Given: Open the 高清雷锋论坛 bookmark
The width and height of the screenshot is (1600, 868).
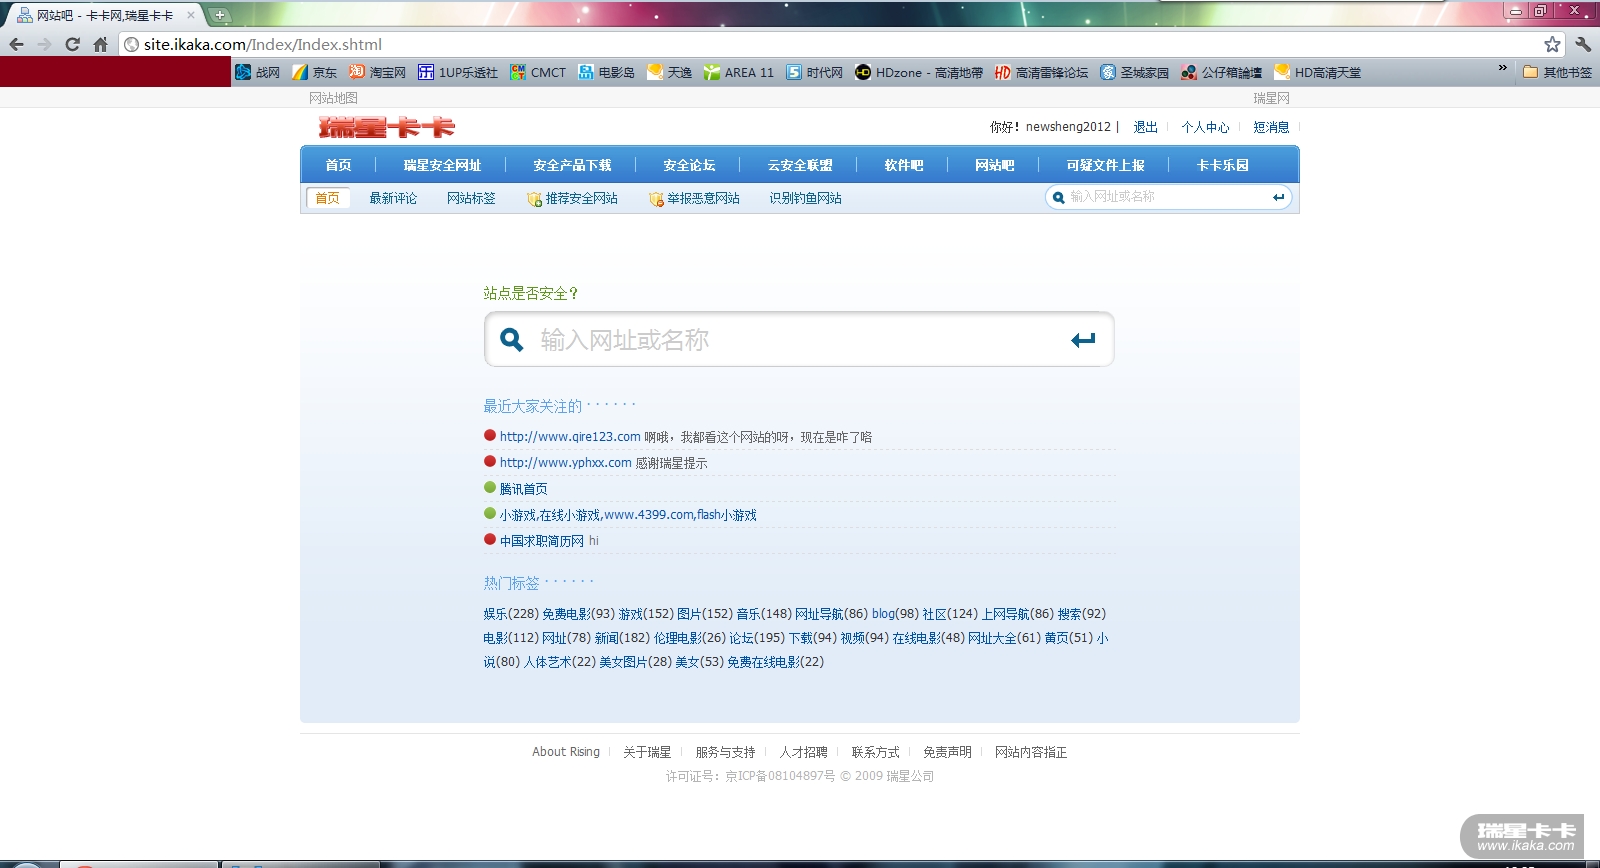Looking at the screenshot, I should [x=1042, y=72].
